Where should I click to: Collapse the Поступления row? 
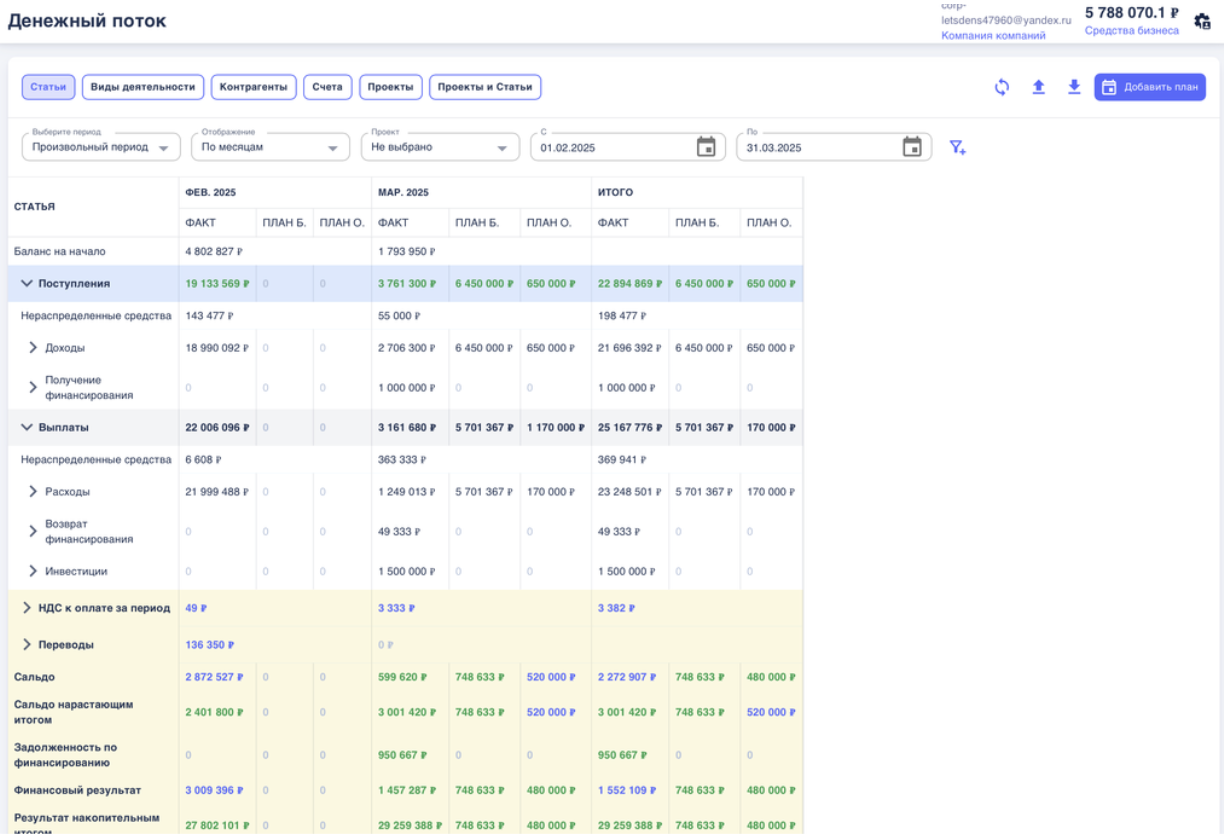point(27,284)
